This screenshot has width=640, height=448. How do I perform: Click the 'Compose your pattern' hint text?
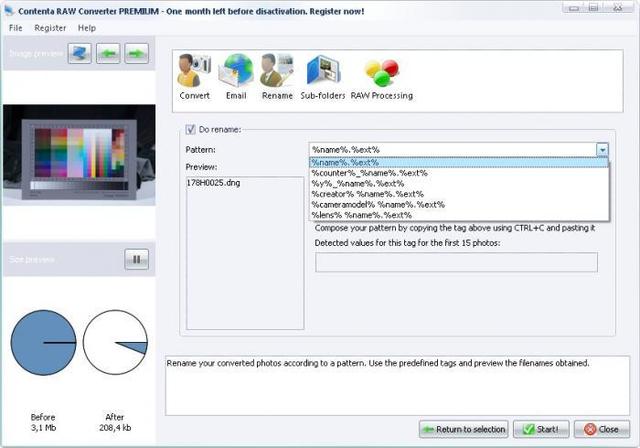pos(455,228)
